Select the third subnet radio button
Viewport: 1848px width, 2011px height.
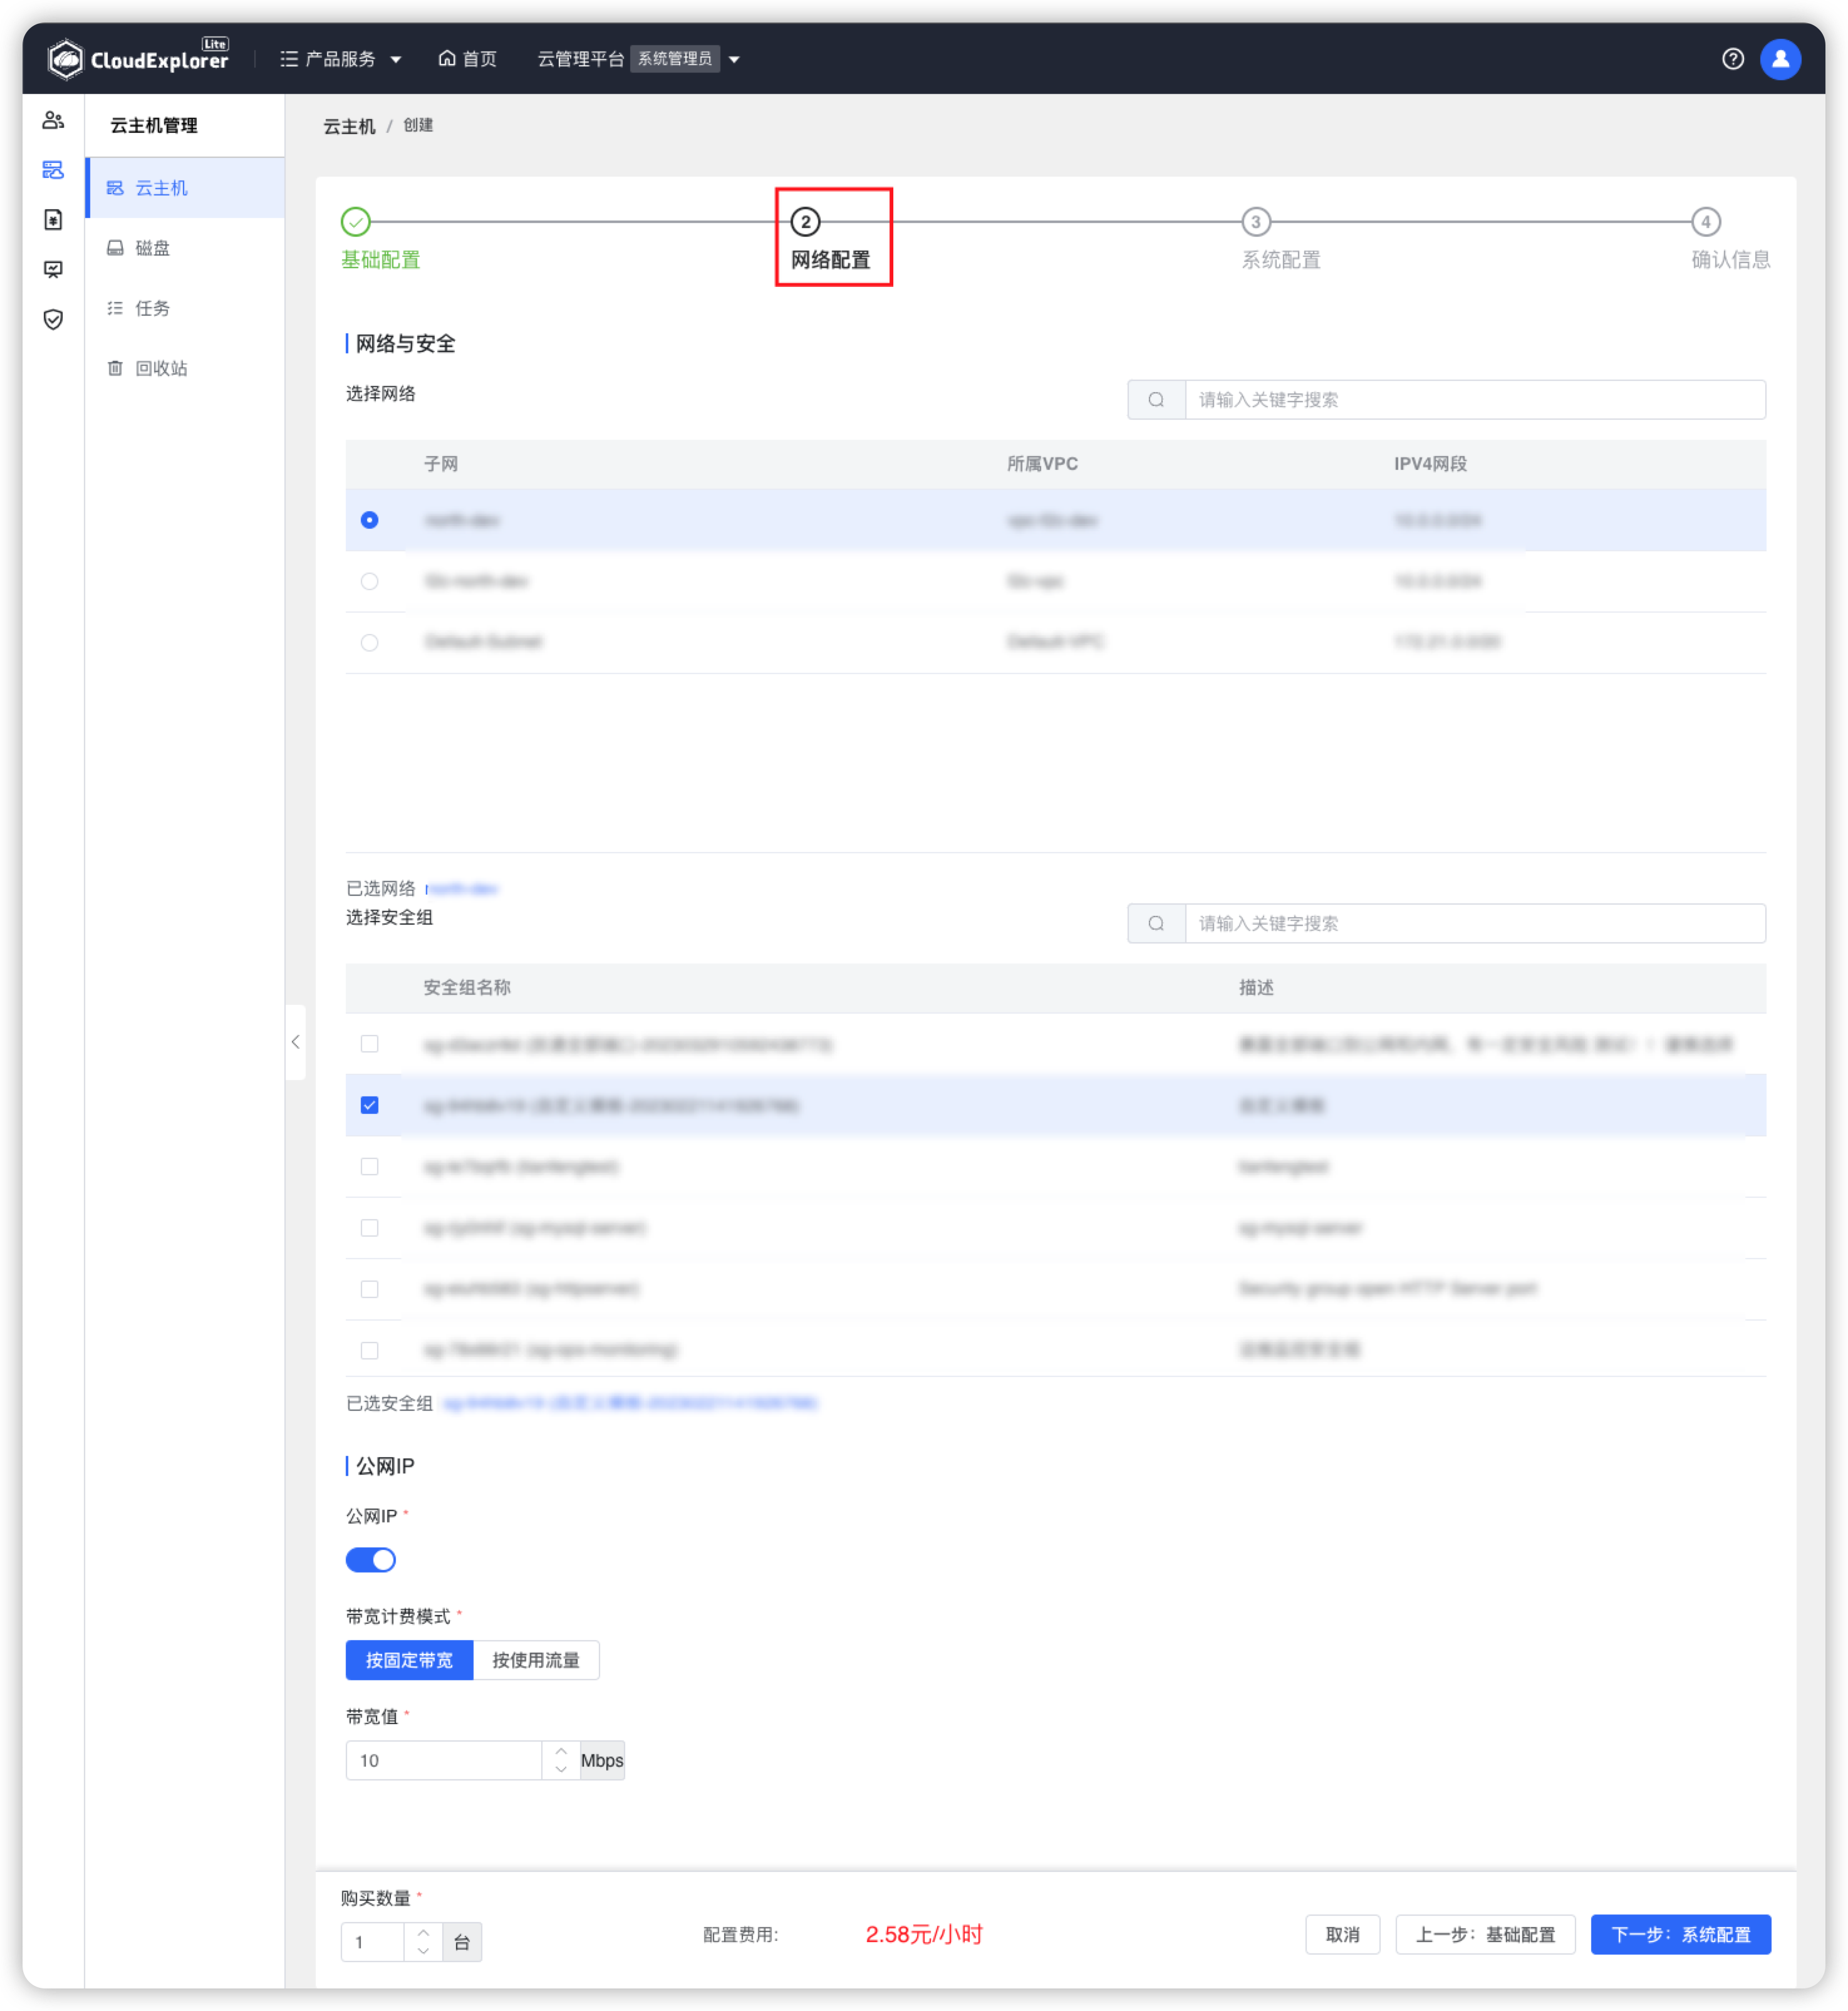[x=369, y=642]
